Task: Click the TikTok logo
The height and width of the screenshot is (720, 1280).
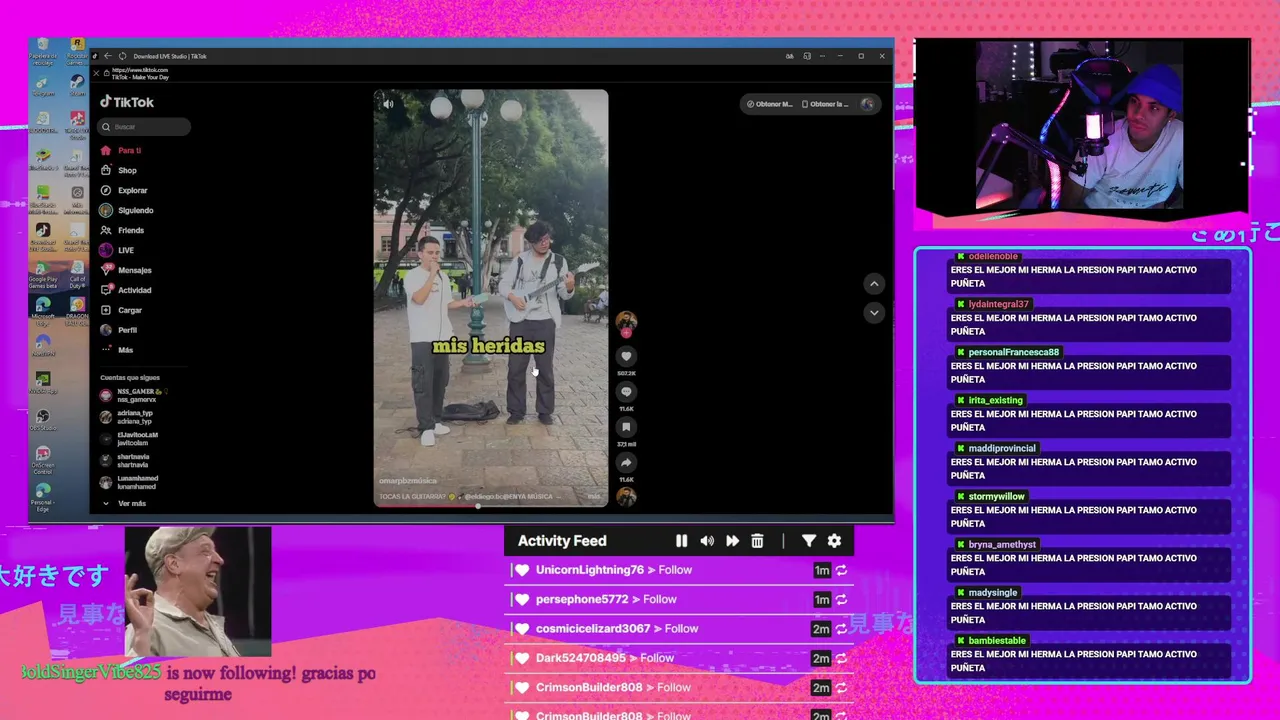Action: click(127, 102)
